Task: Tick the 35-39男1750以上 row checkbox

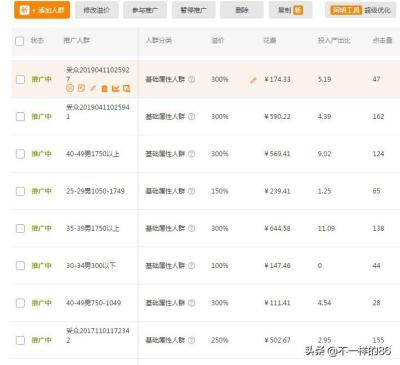Action: (x=20, y=229)
